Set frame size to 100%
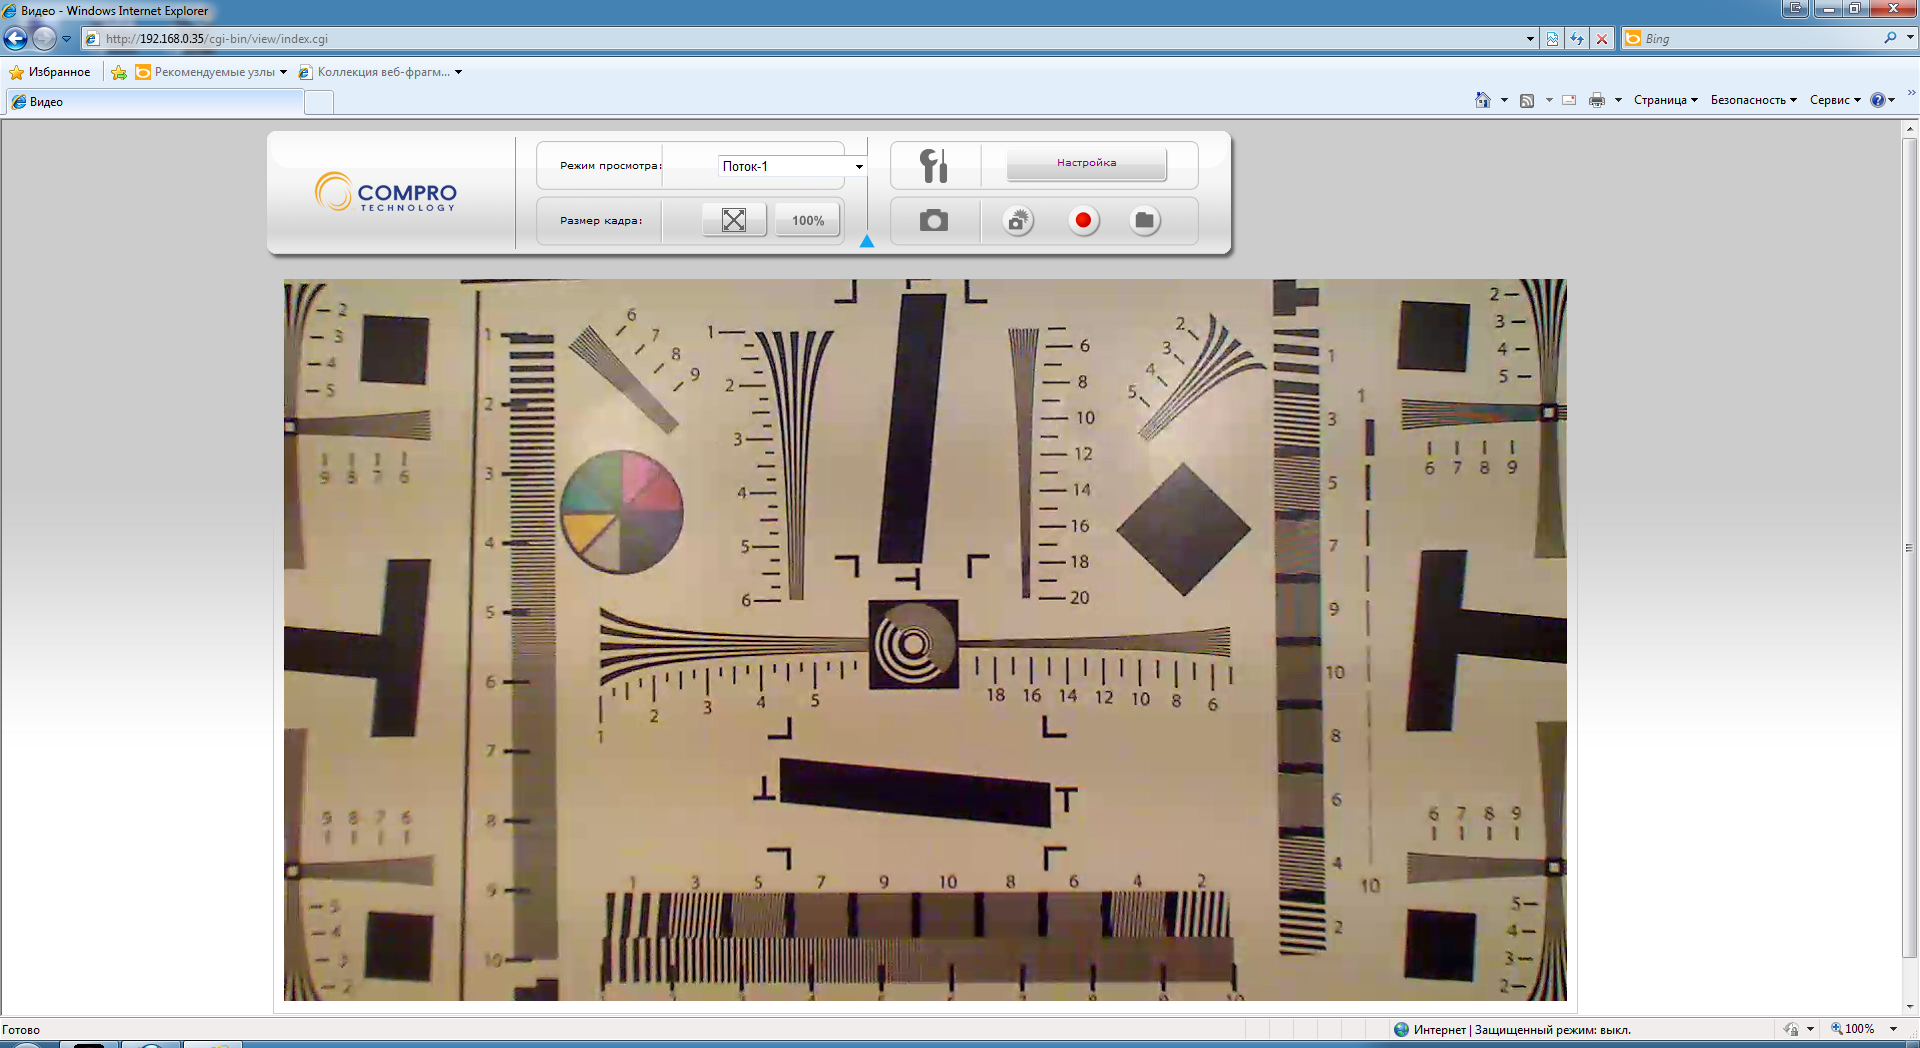 808,220
